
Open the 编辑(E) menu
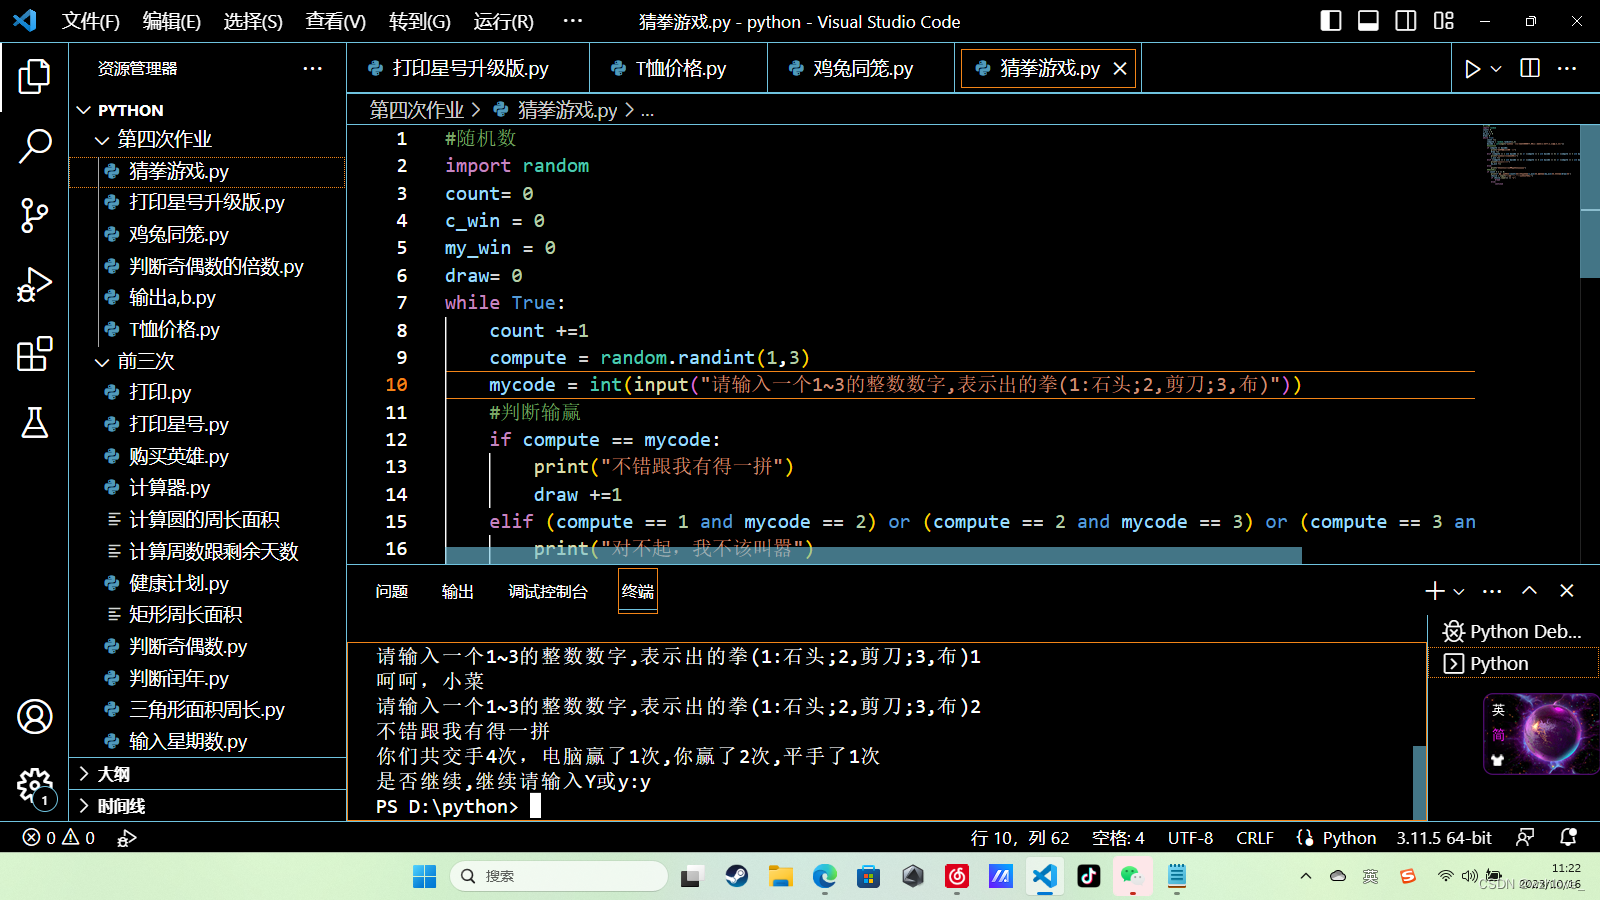coord(171,21)
